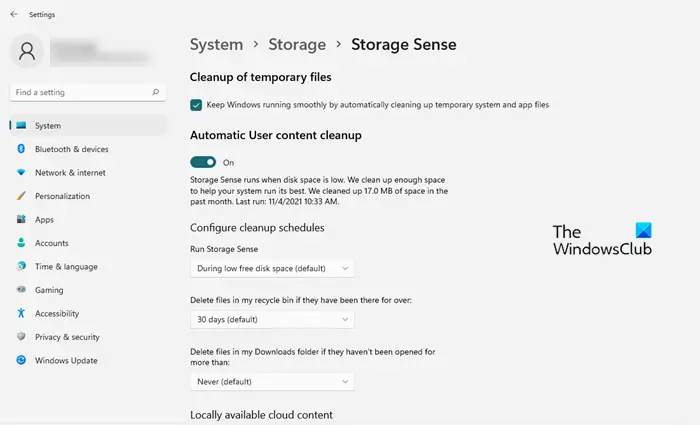
Task: Go back to Storage breadcrumb link
Action: [297, 44]
